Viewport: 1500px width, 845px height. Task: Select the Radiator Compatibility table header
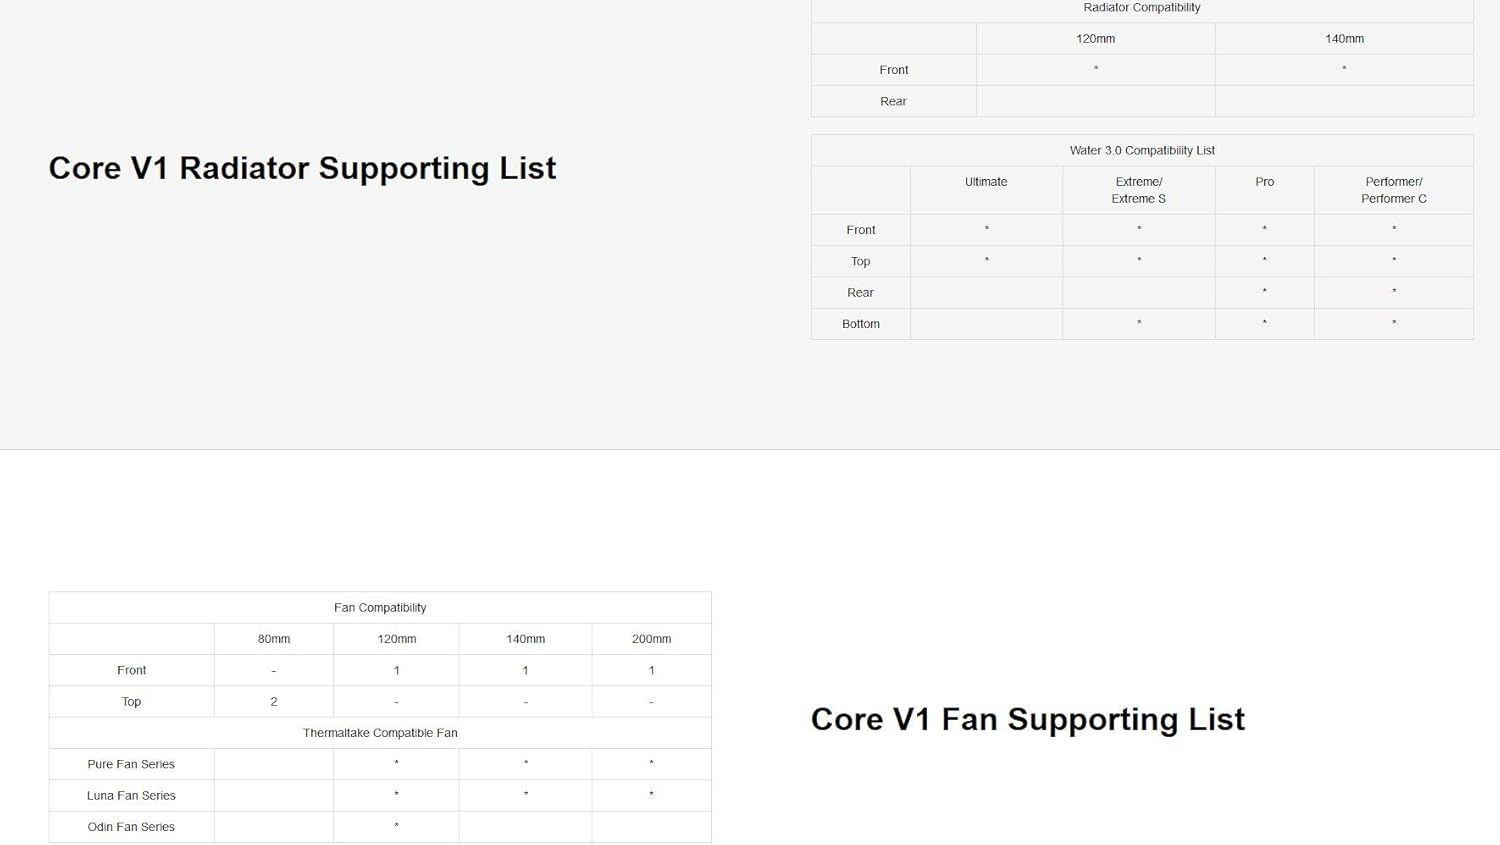pyautogui.click(x=1141, y=8)
